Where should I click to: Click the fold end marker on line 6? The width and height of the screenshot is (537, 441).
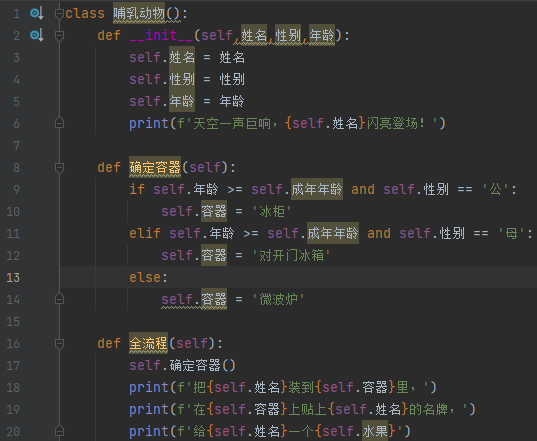click(x=59, y=123)
